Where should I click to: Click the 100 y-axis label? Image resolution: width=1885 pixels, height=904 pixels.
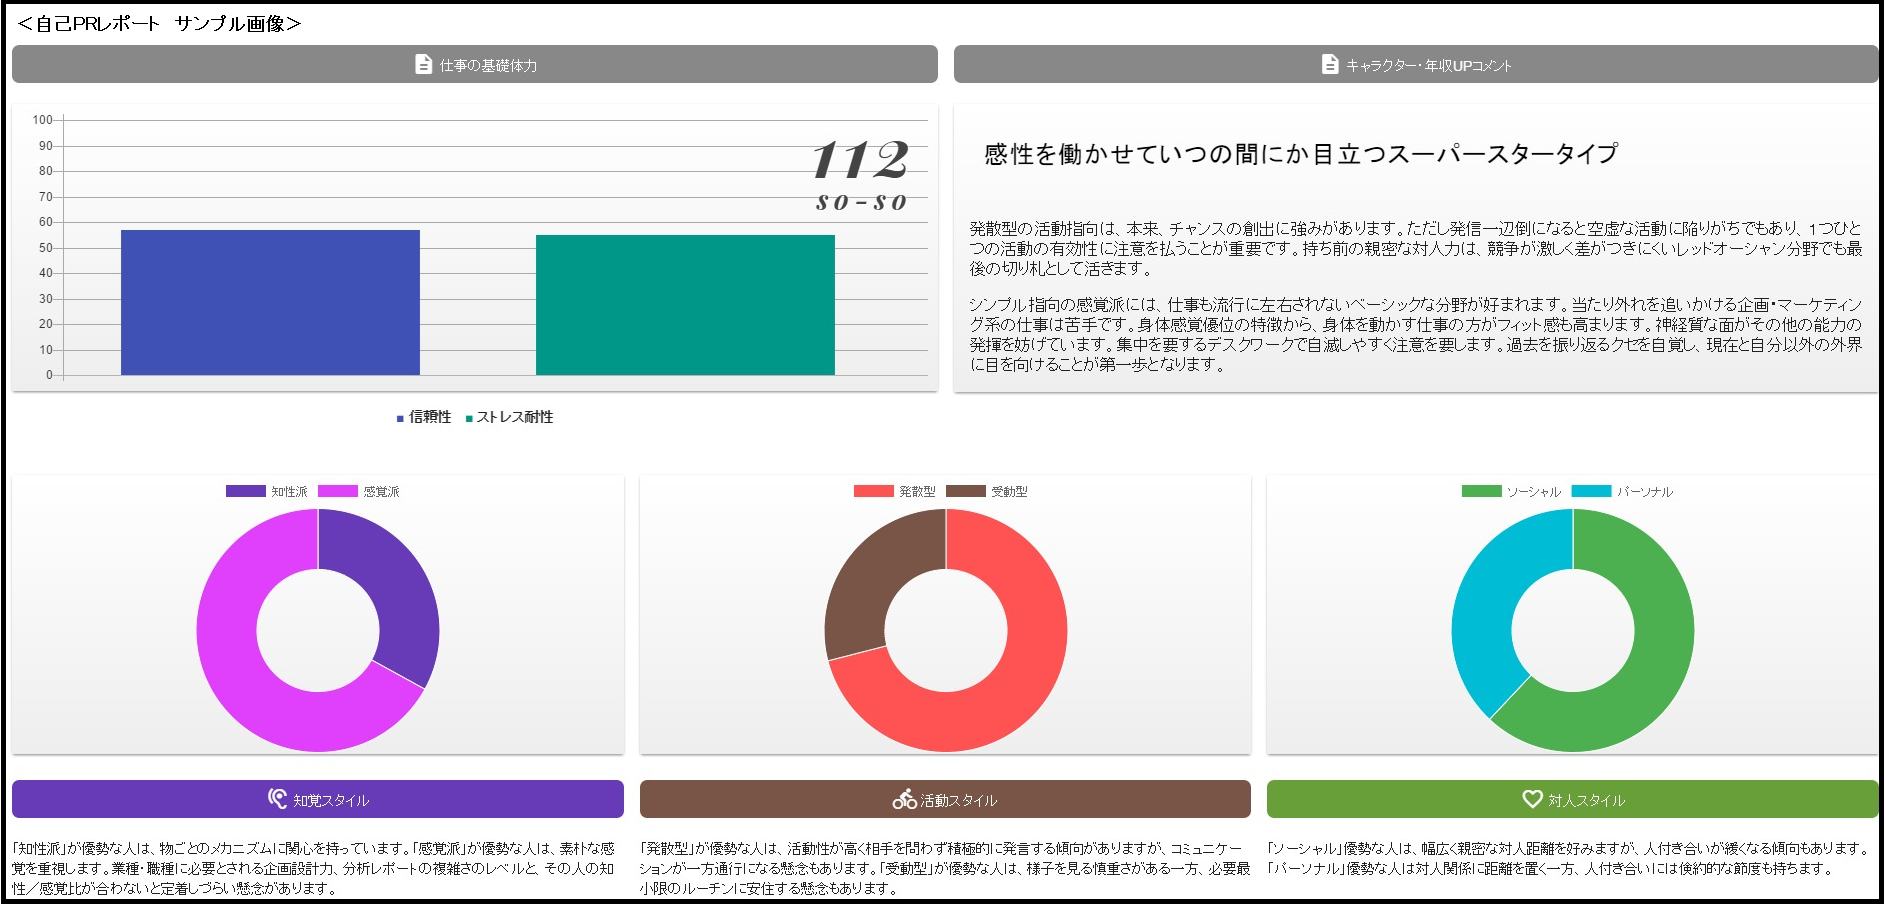tap(42, 120)
